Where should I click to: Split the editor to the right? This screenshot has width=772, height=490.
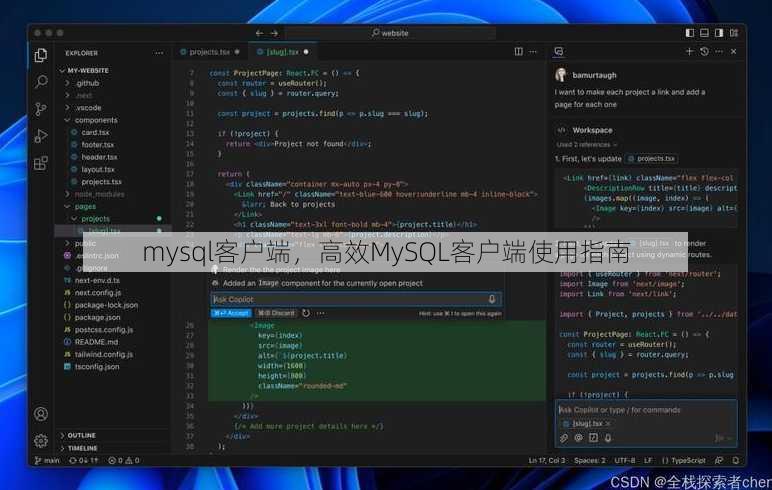[x=518, y=51]
